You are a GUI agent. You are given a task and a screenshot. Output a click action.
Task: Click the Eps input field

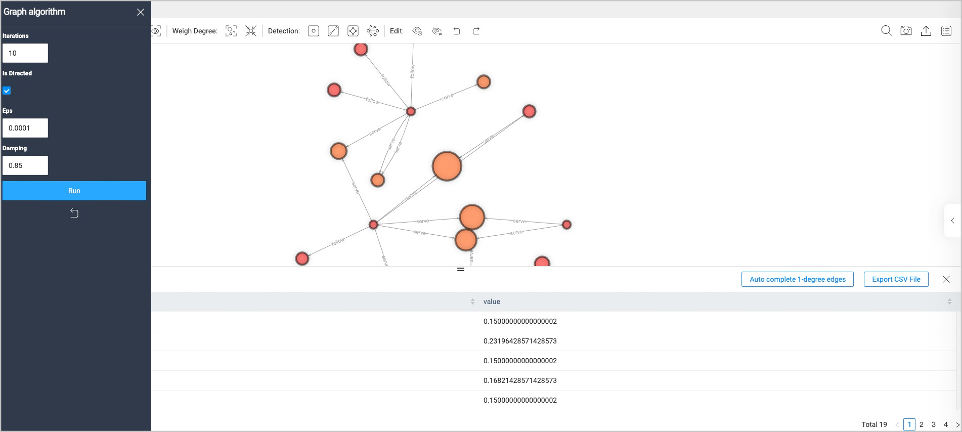click(x=25, y=128)
